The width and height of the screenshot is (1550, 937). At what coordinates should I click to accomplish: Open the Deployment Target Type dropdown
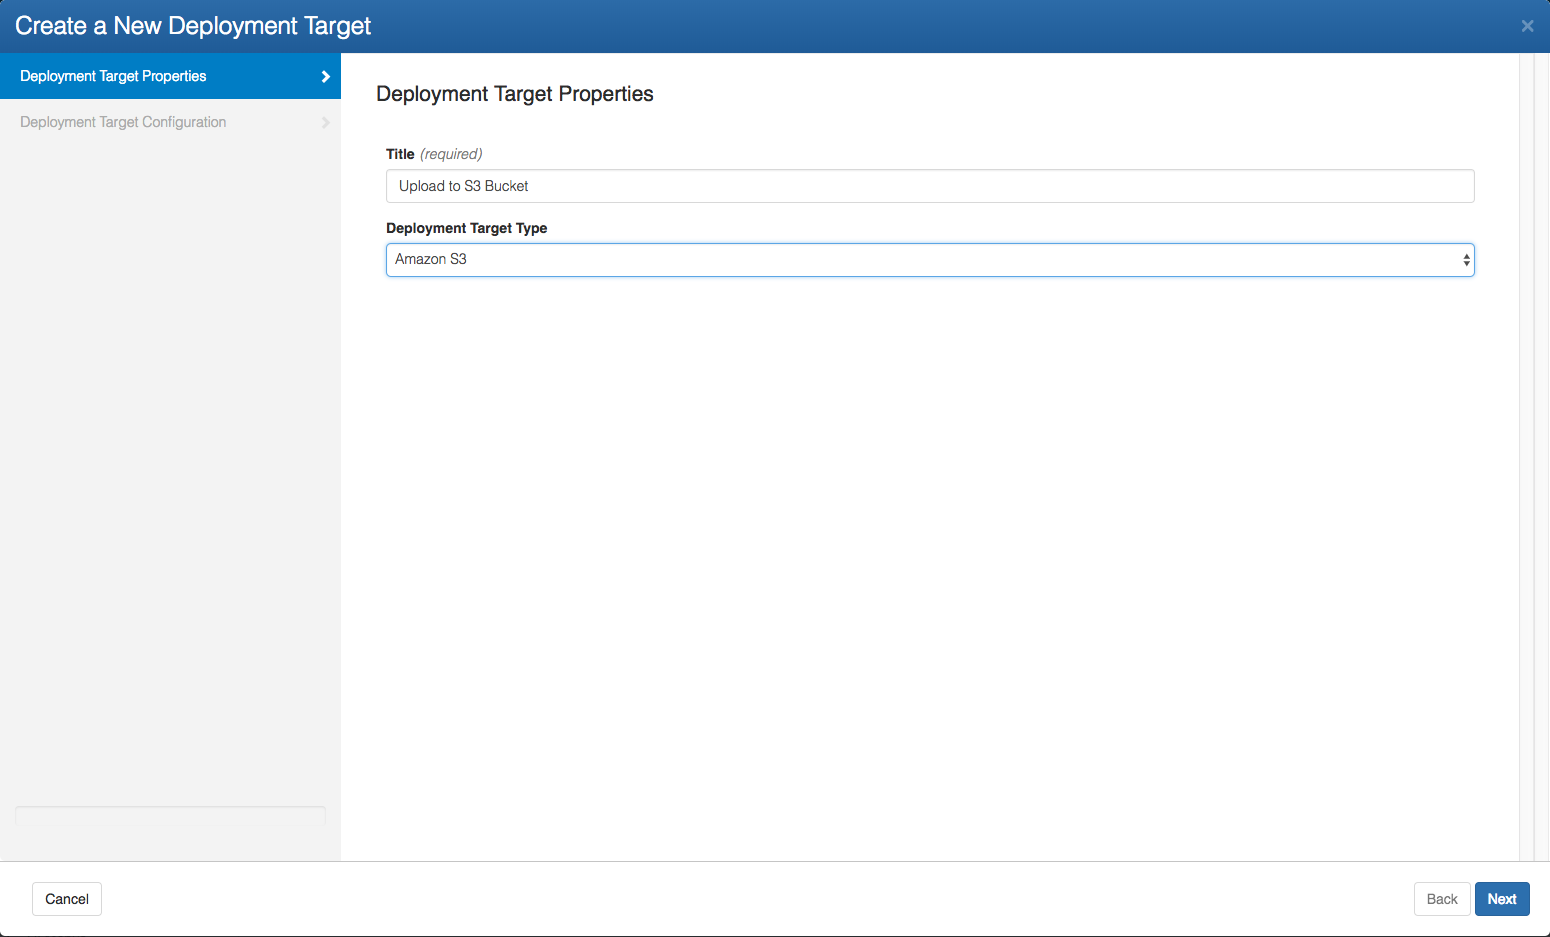[x=928, y=260]
